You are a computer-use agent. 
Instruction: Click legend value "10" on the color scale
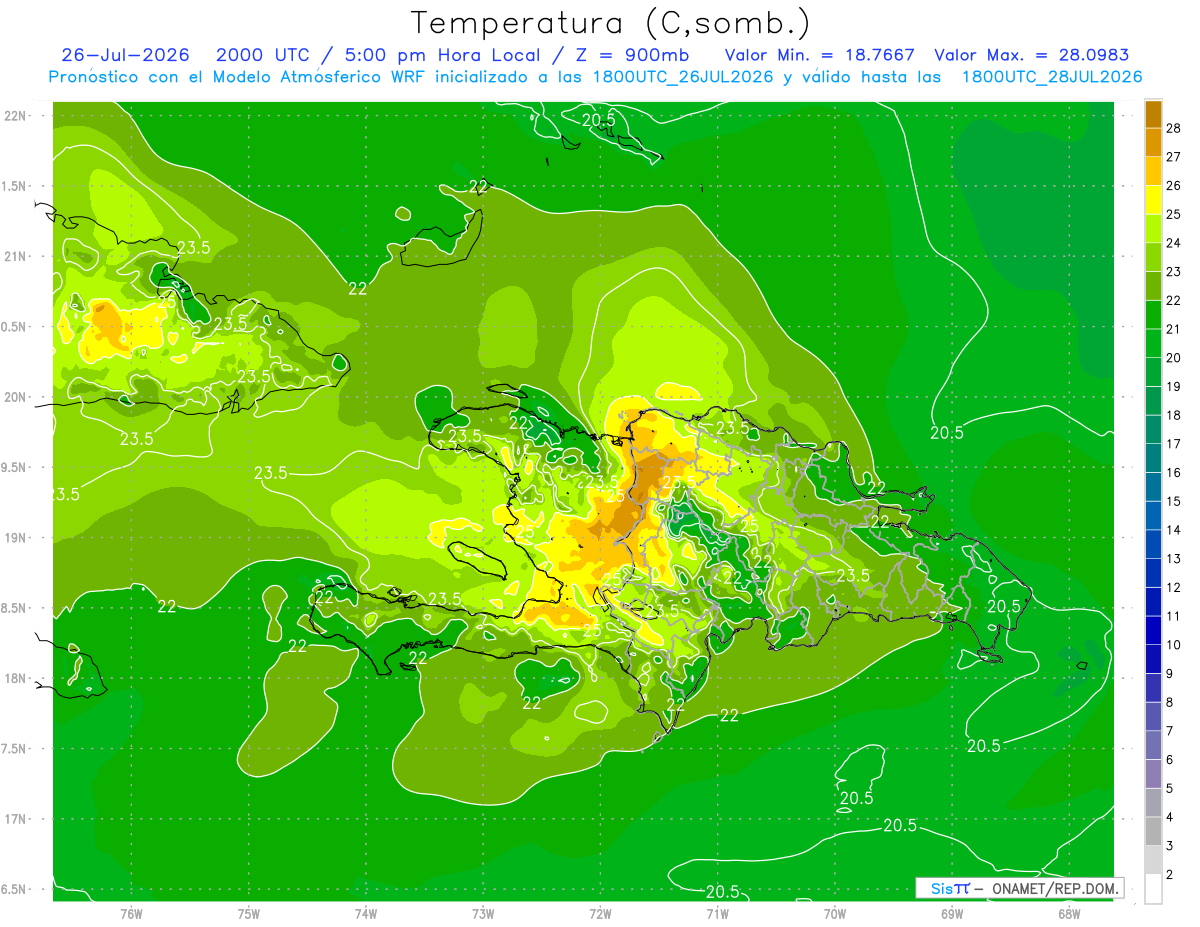(x=1174, y=645)
